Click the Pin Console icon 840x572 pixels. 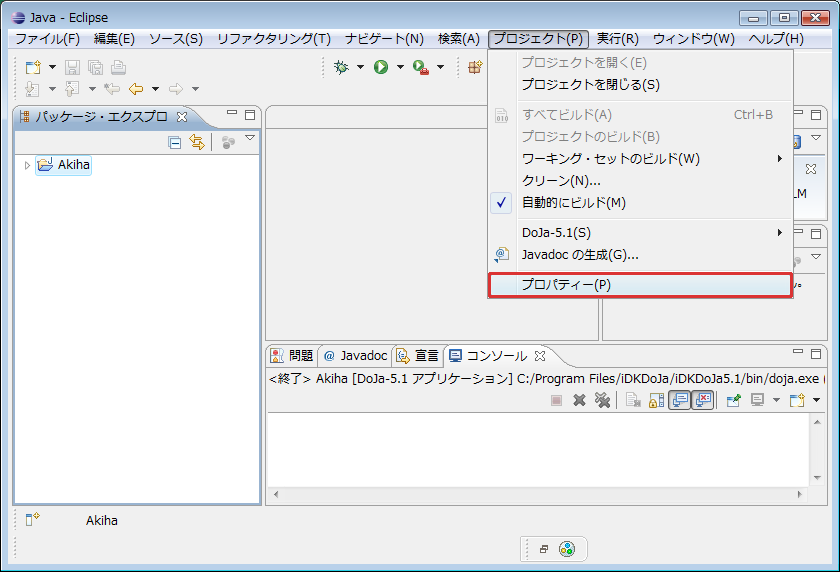point(733,400)
